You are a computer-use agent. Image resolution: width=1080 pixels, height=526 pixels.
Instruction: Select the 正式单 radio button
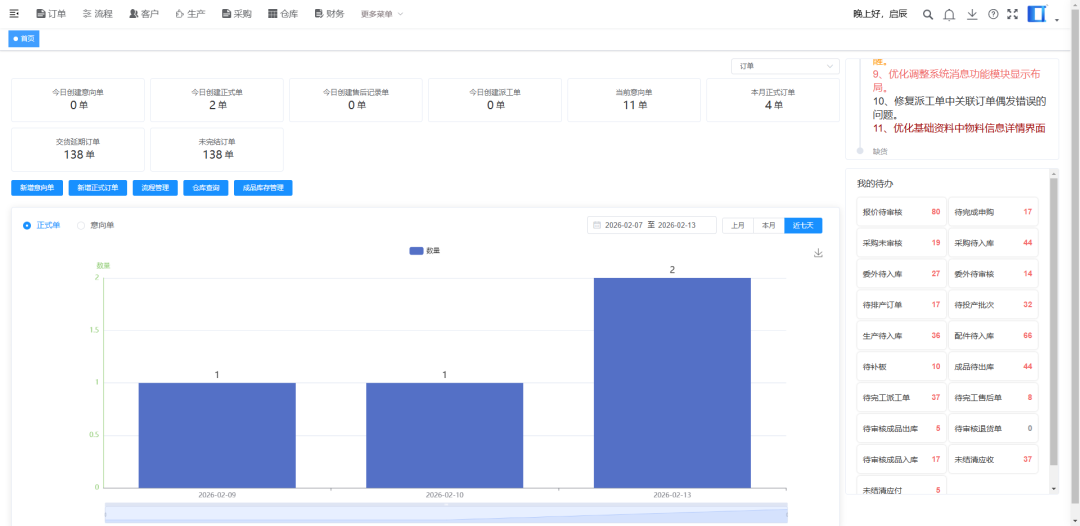(27, 226)
